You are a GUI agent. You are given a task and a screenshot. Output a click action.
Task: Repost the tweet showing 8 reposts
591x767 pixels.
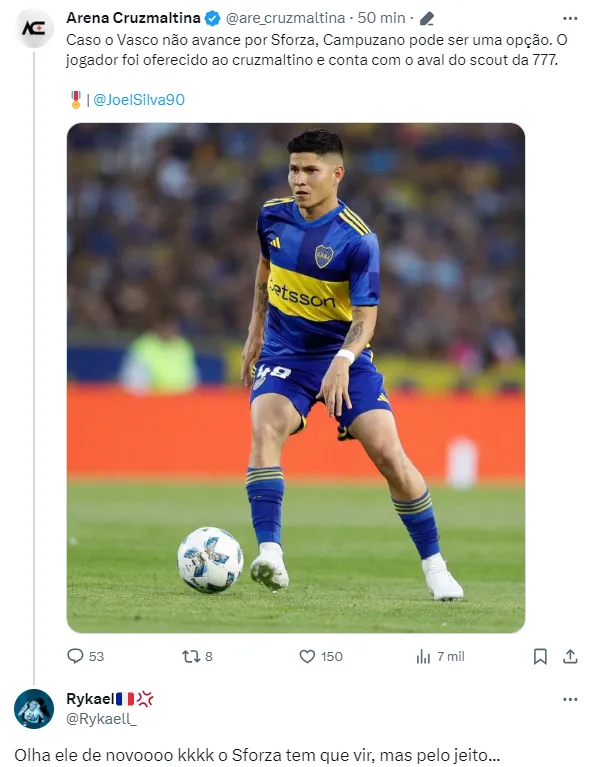tap(197, 656)
